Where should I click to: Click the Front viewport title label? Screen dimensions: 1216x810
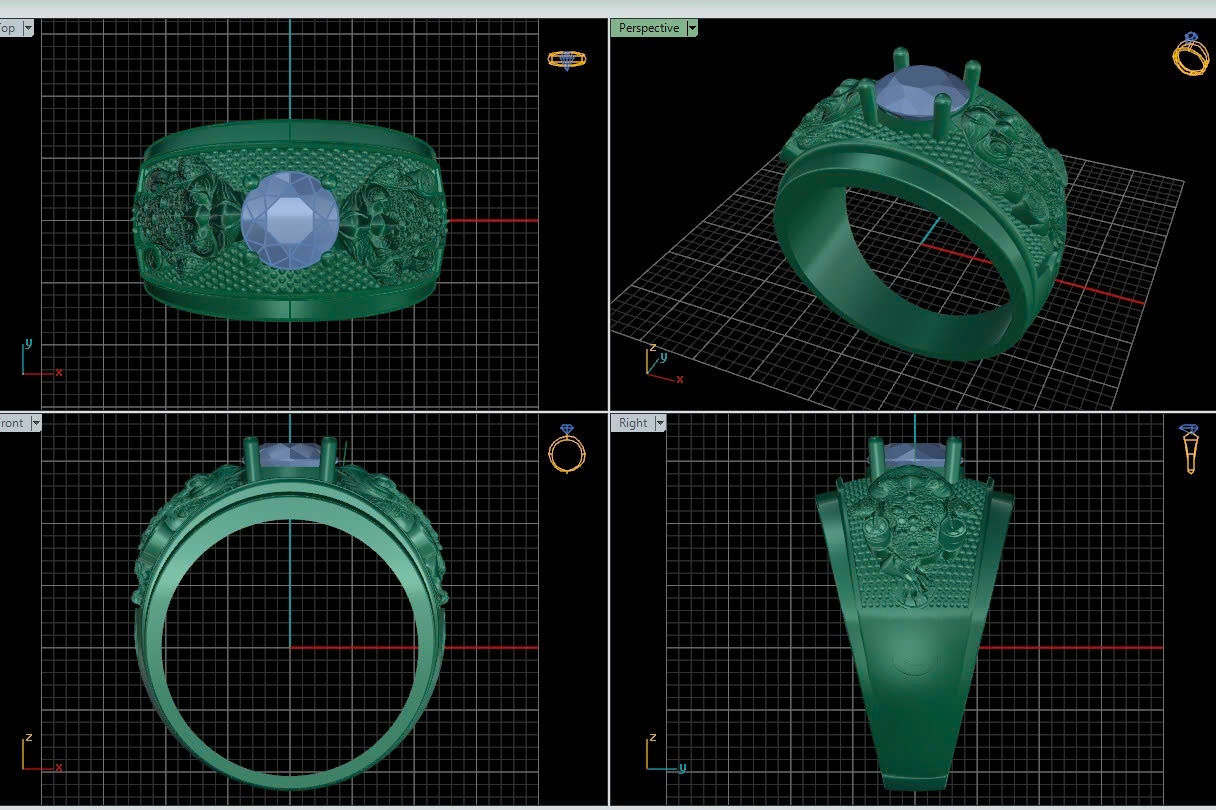coord(12,423)
